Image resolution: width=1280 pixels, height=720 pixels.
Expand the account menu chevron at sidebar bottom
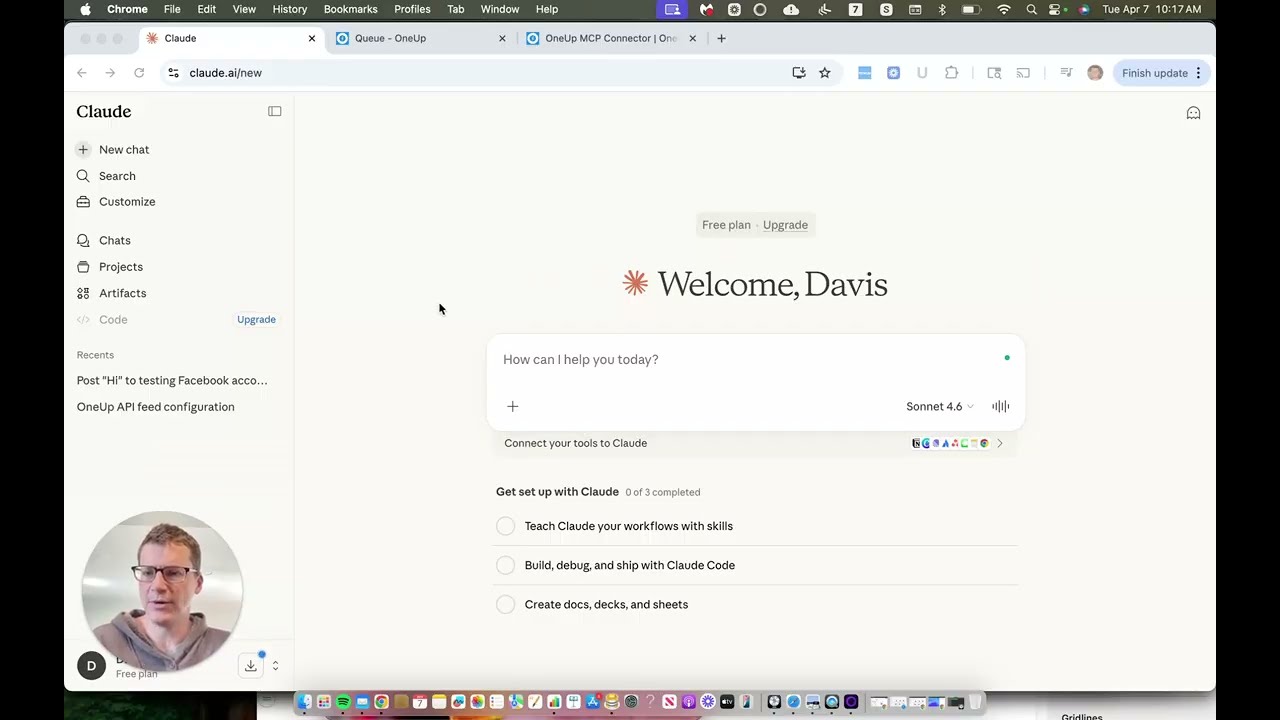[275, 665]
